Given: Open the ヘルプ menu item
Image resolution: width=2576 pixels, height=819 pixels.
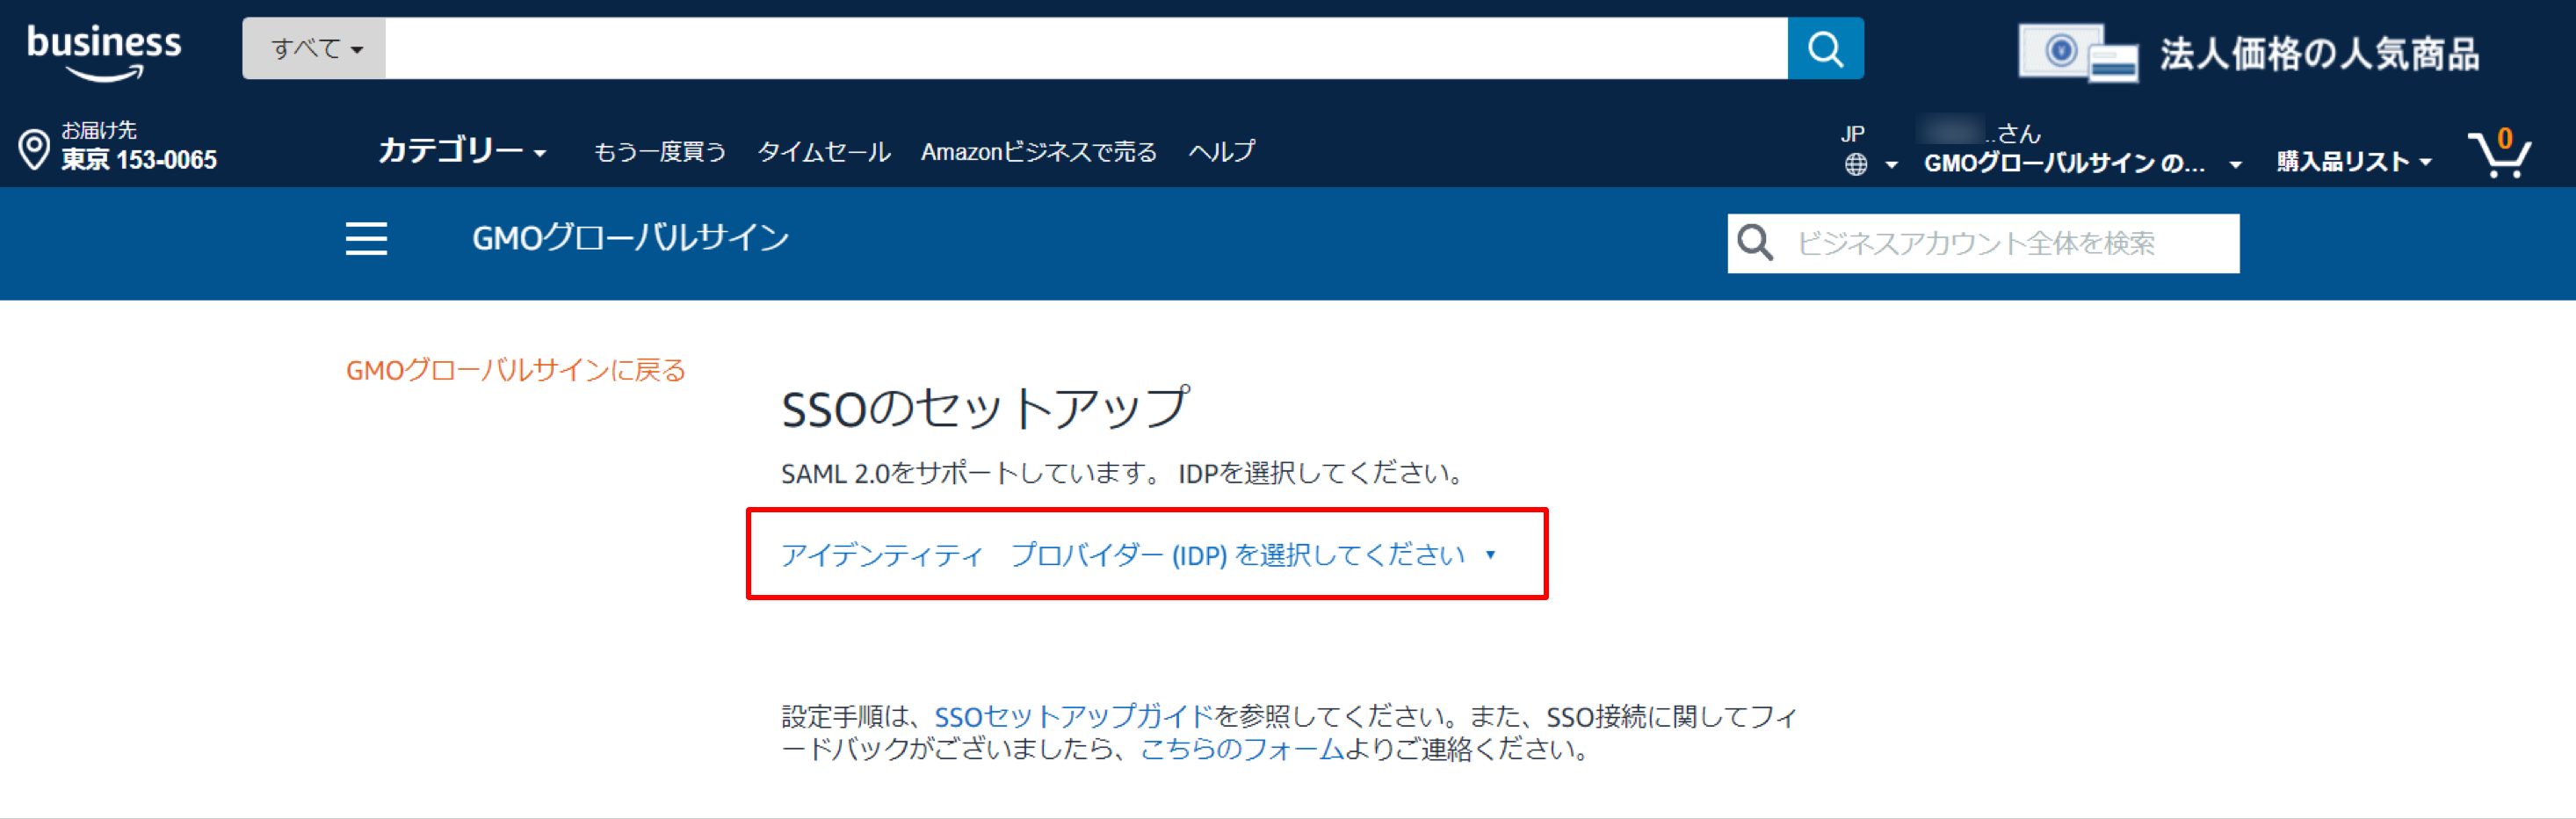Looking at the screenshot, I should [1221, 152].
